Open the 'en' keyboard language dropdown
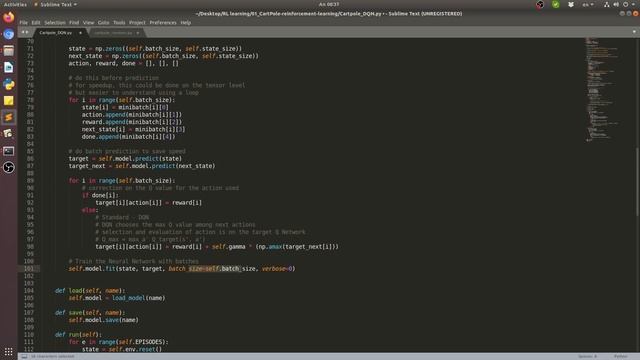 coord(588,4)
